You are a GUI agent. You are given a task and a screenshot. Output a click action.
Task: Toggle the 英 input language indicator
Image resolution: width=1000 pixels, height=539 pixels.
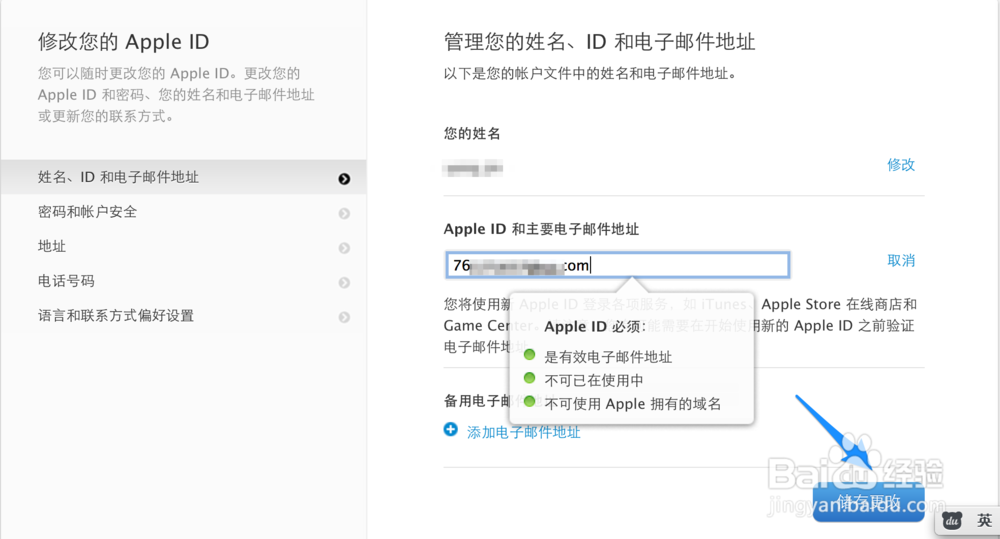(984, 521)
